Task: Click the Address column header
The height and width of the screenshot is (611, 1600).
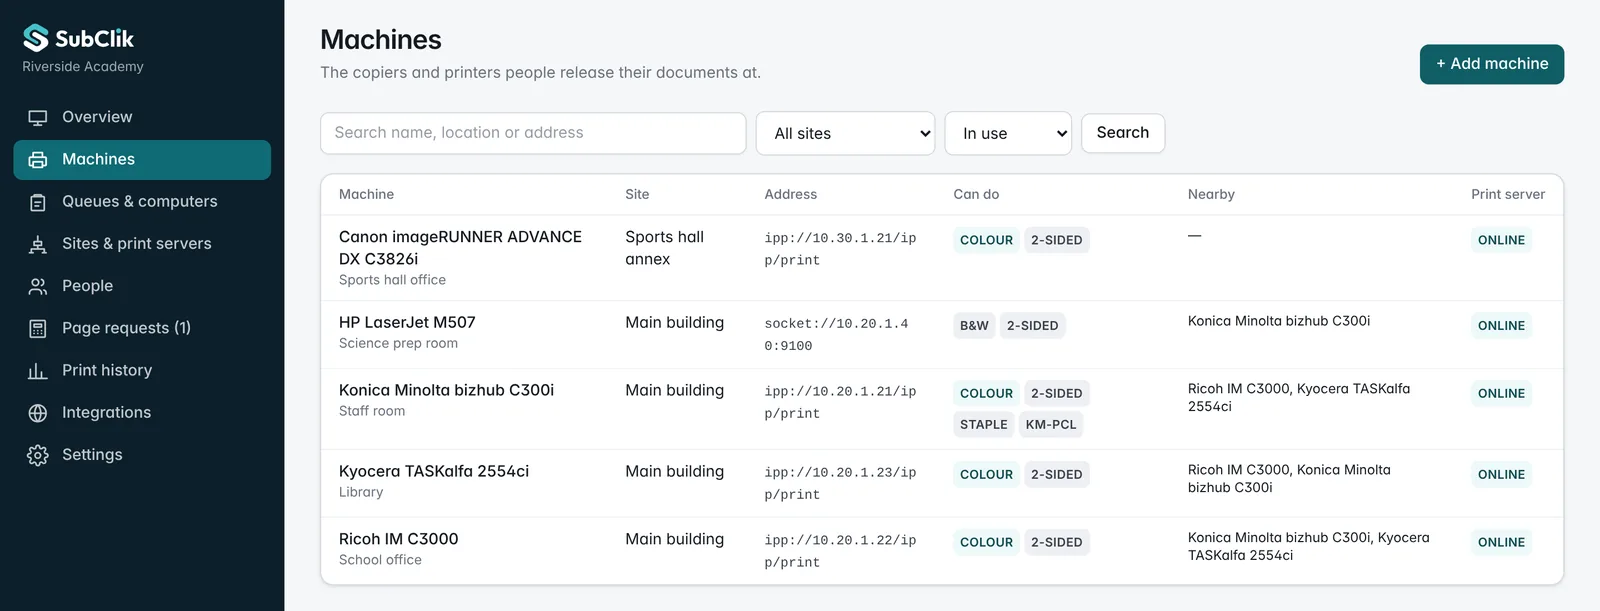Action: [x=790, y=195]
